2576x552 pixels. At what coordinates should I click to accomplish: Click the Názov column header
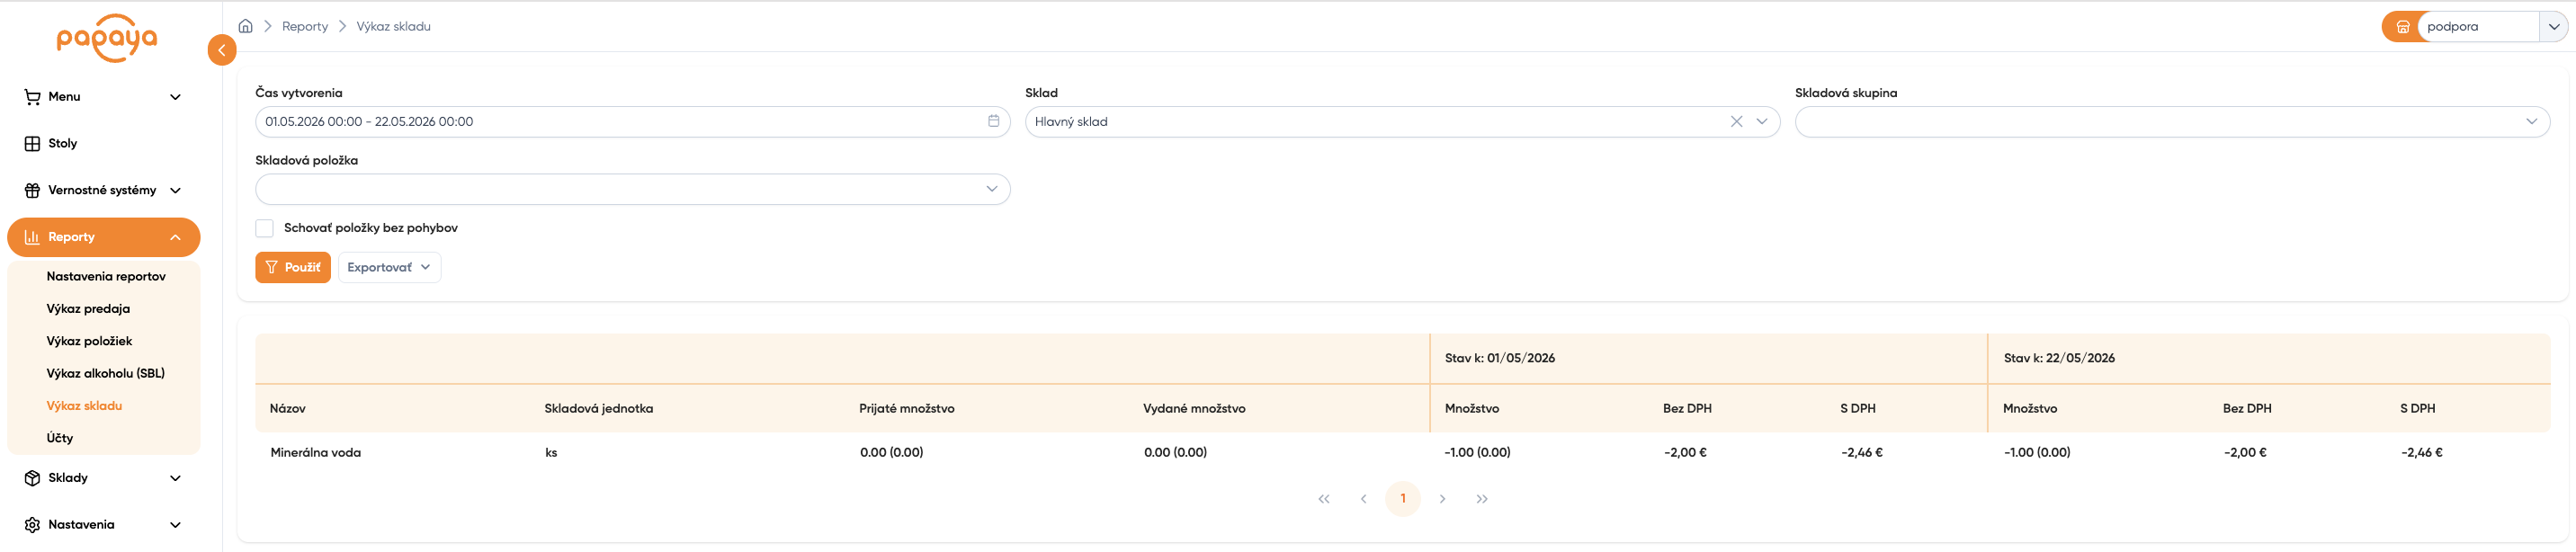point(288,409)
